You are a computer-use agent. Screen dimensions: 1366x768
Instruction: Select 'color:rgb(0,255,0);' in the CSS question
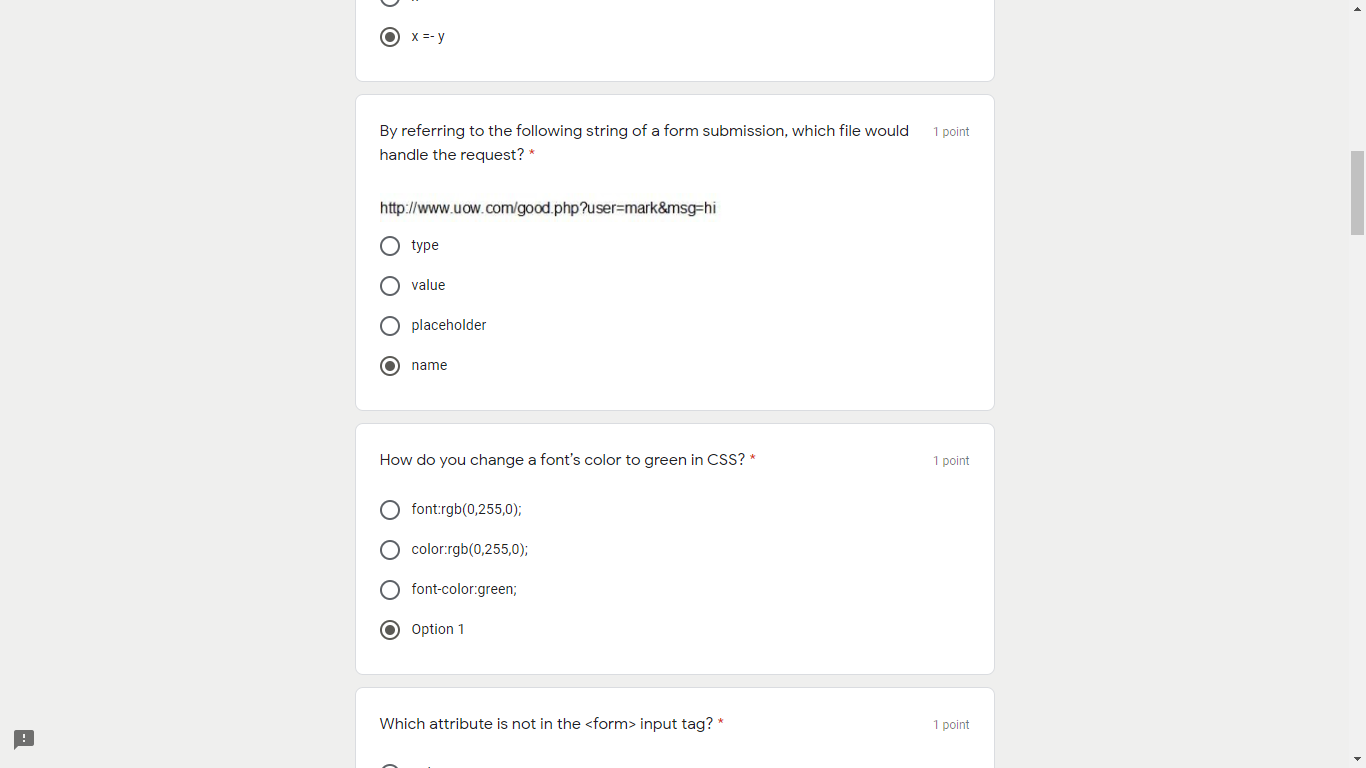390,549
